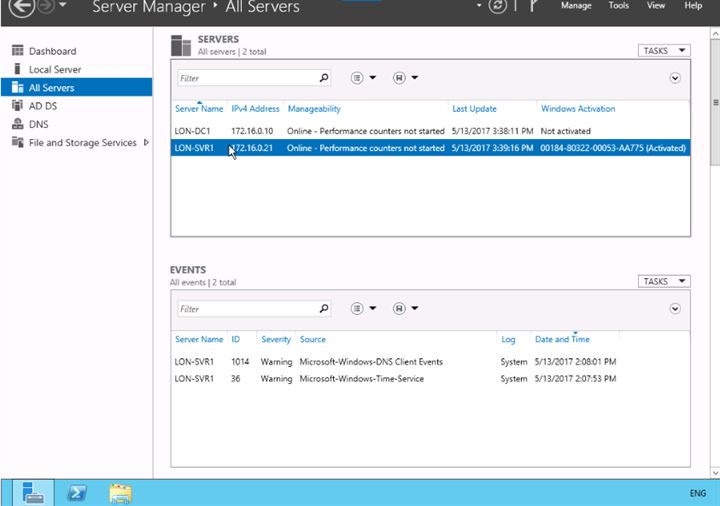Select All Servers in sidebar

pos(77,87)
